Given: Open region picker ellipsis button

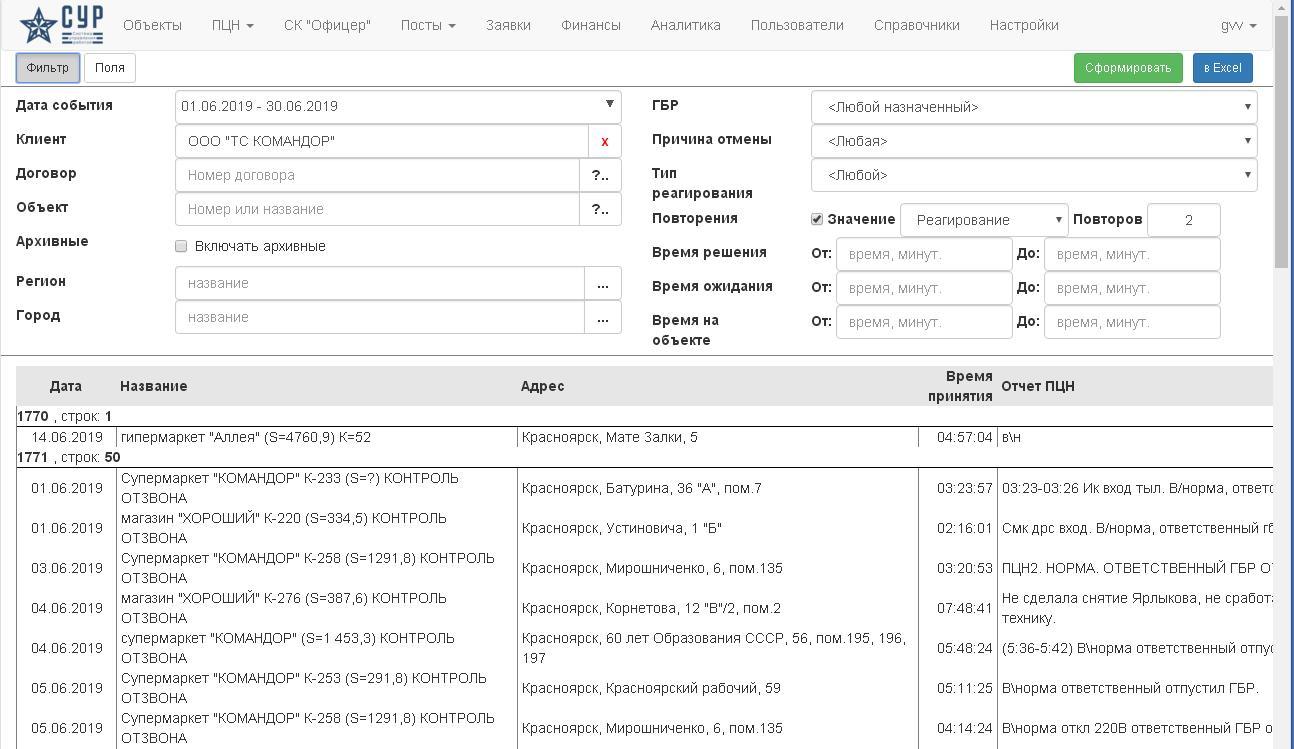Looking at the screenshot, I should click(603, 283).
